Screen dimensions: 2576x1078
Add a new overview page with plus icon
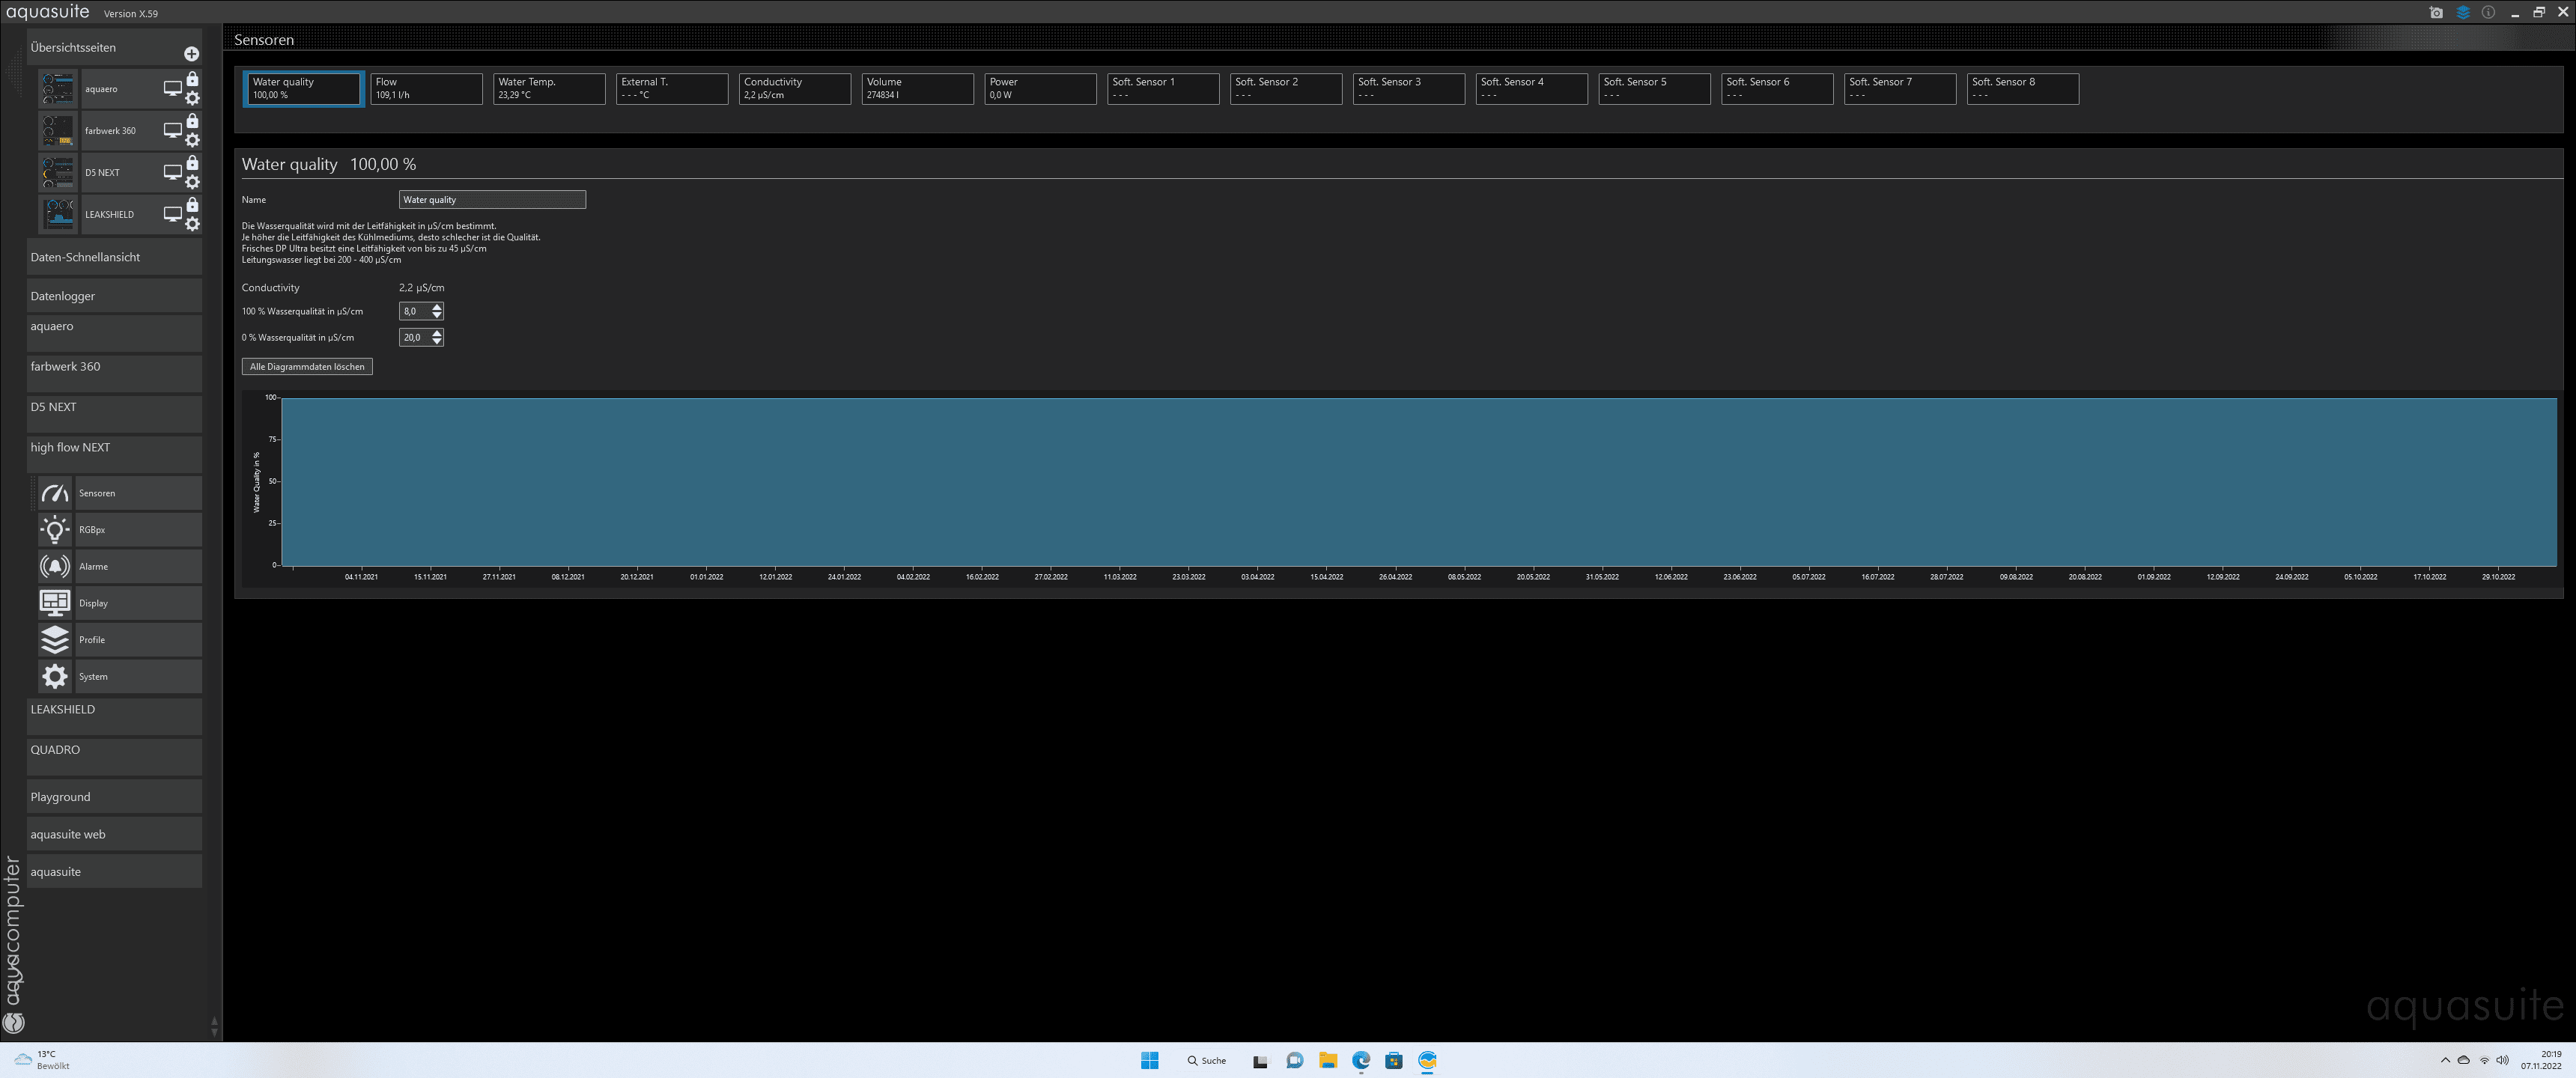(191, 54)
